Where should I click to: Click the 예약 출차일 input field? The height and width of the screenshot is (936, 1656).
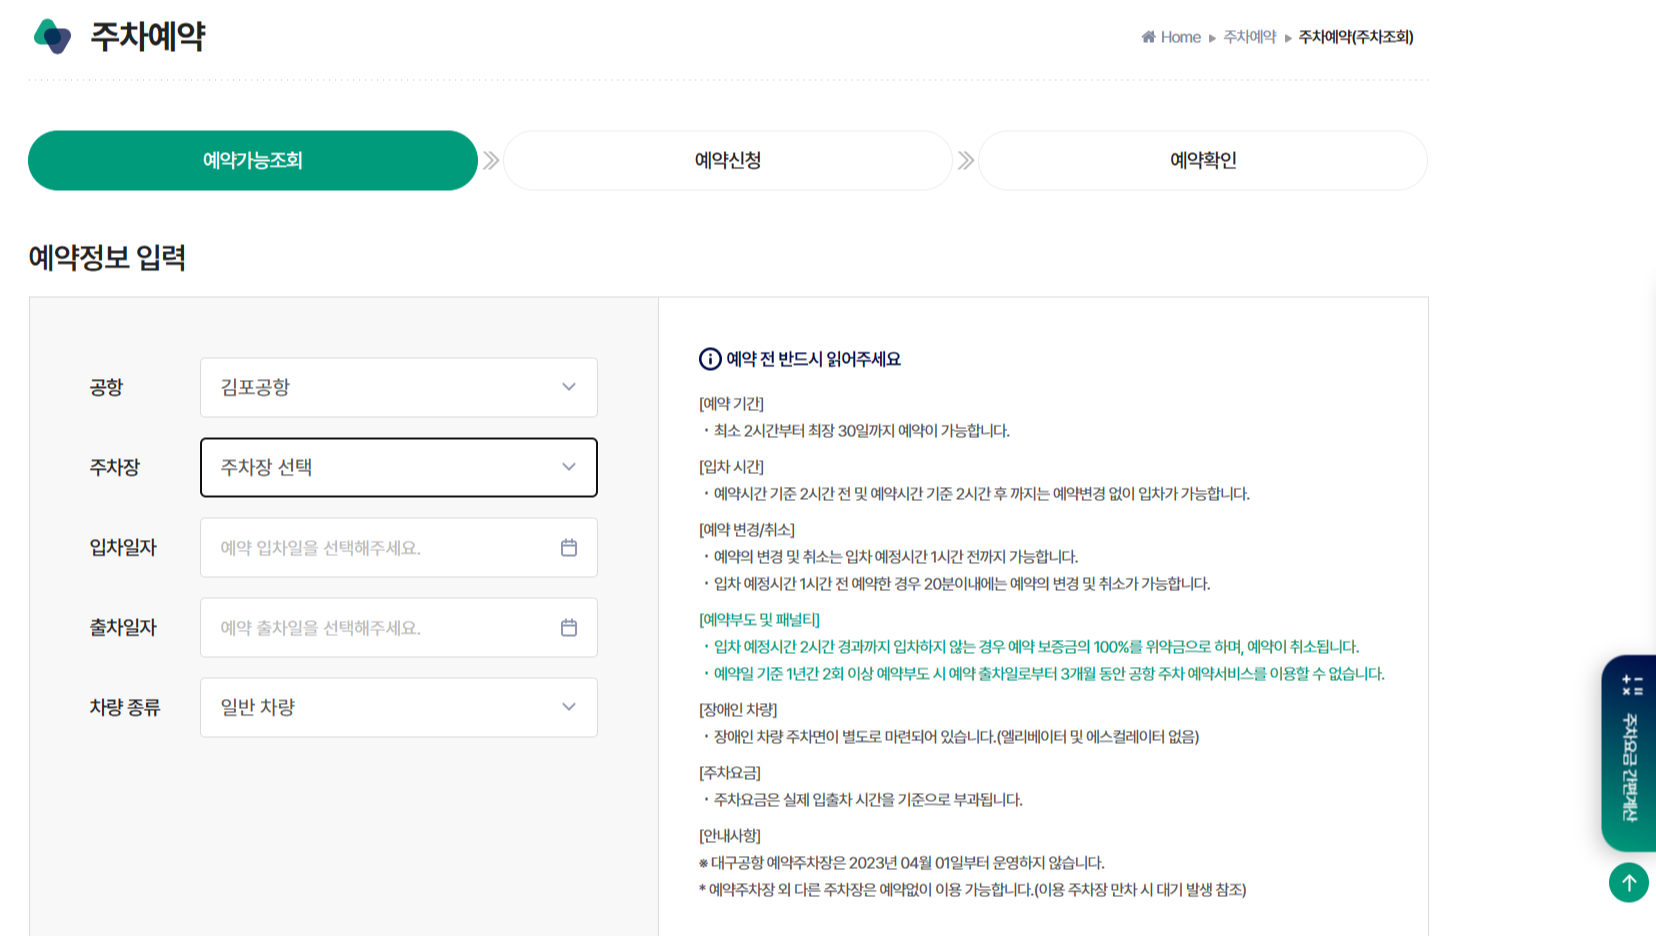click(x=370, y=627)
